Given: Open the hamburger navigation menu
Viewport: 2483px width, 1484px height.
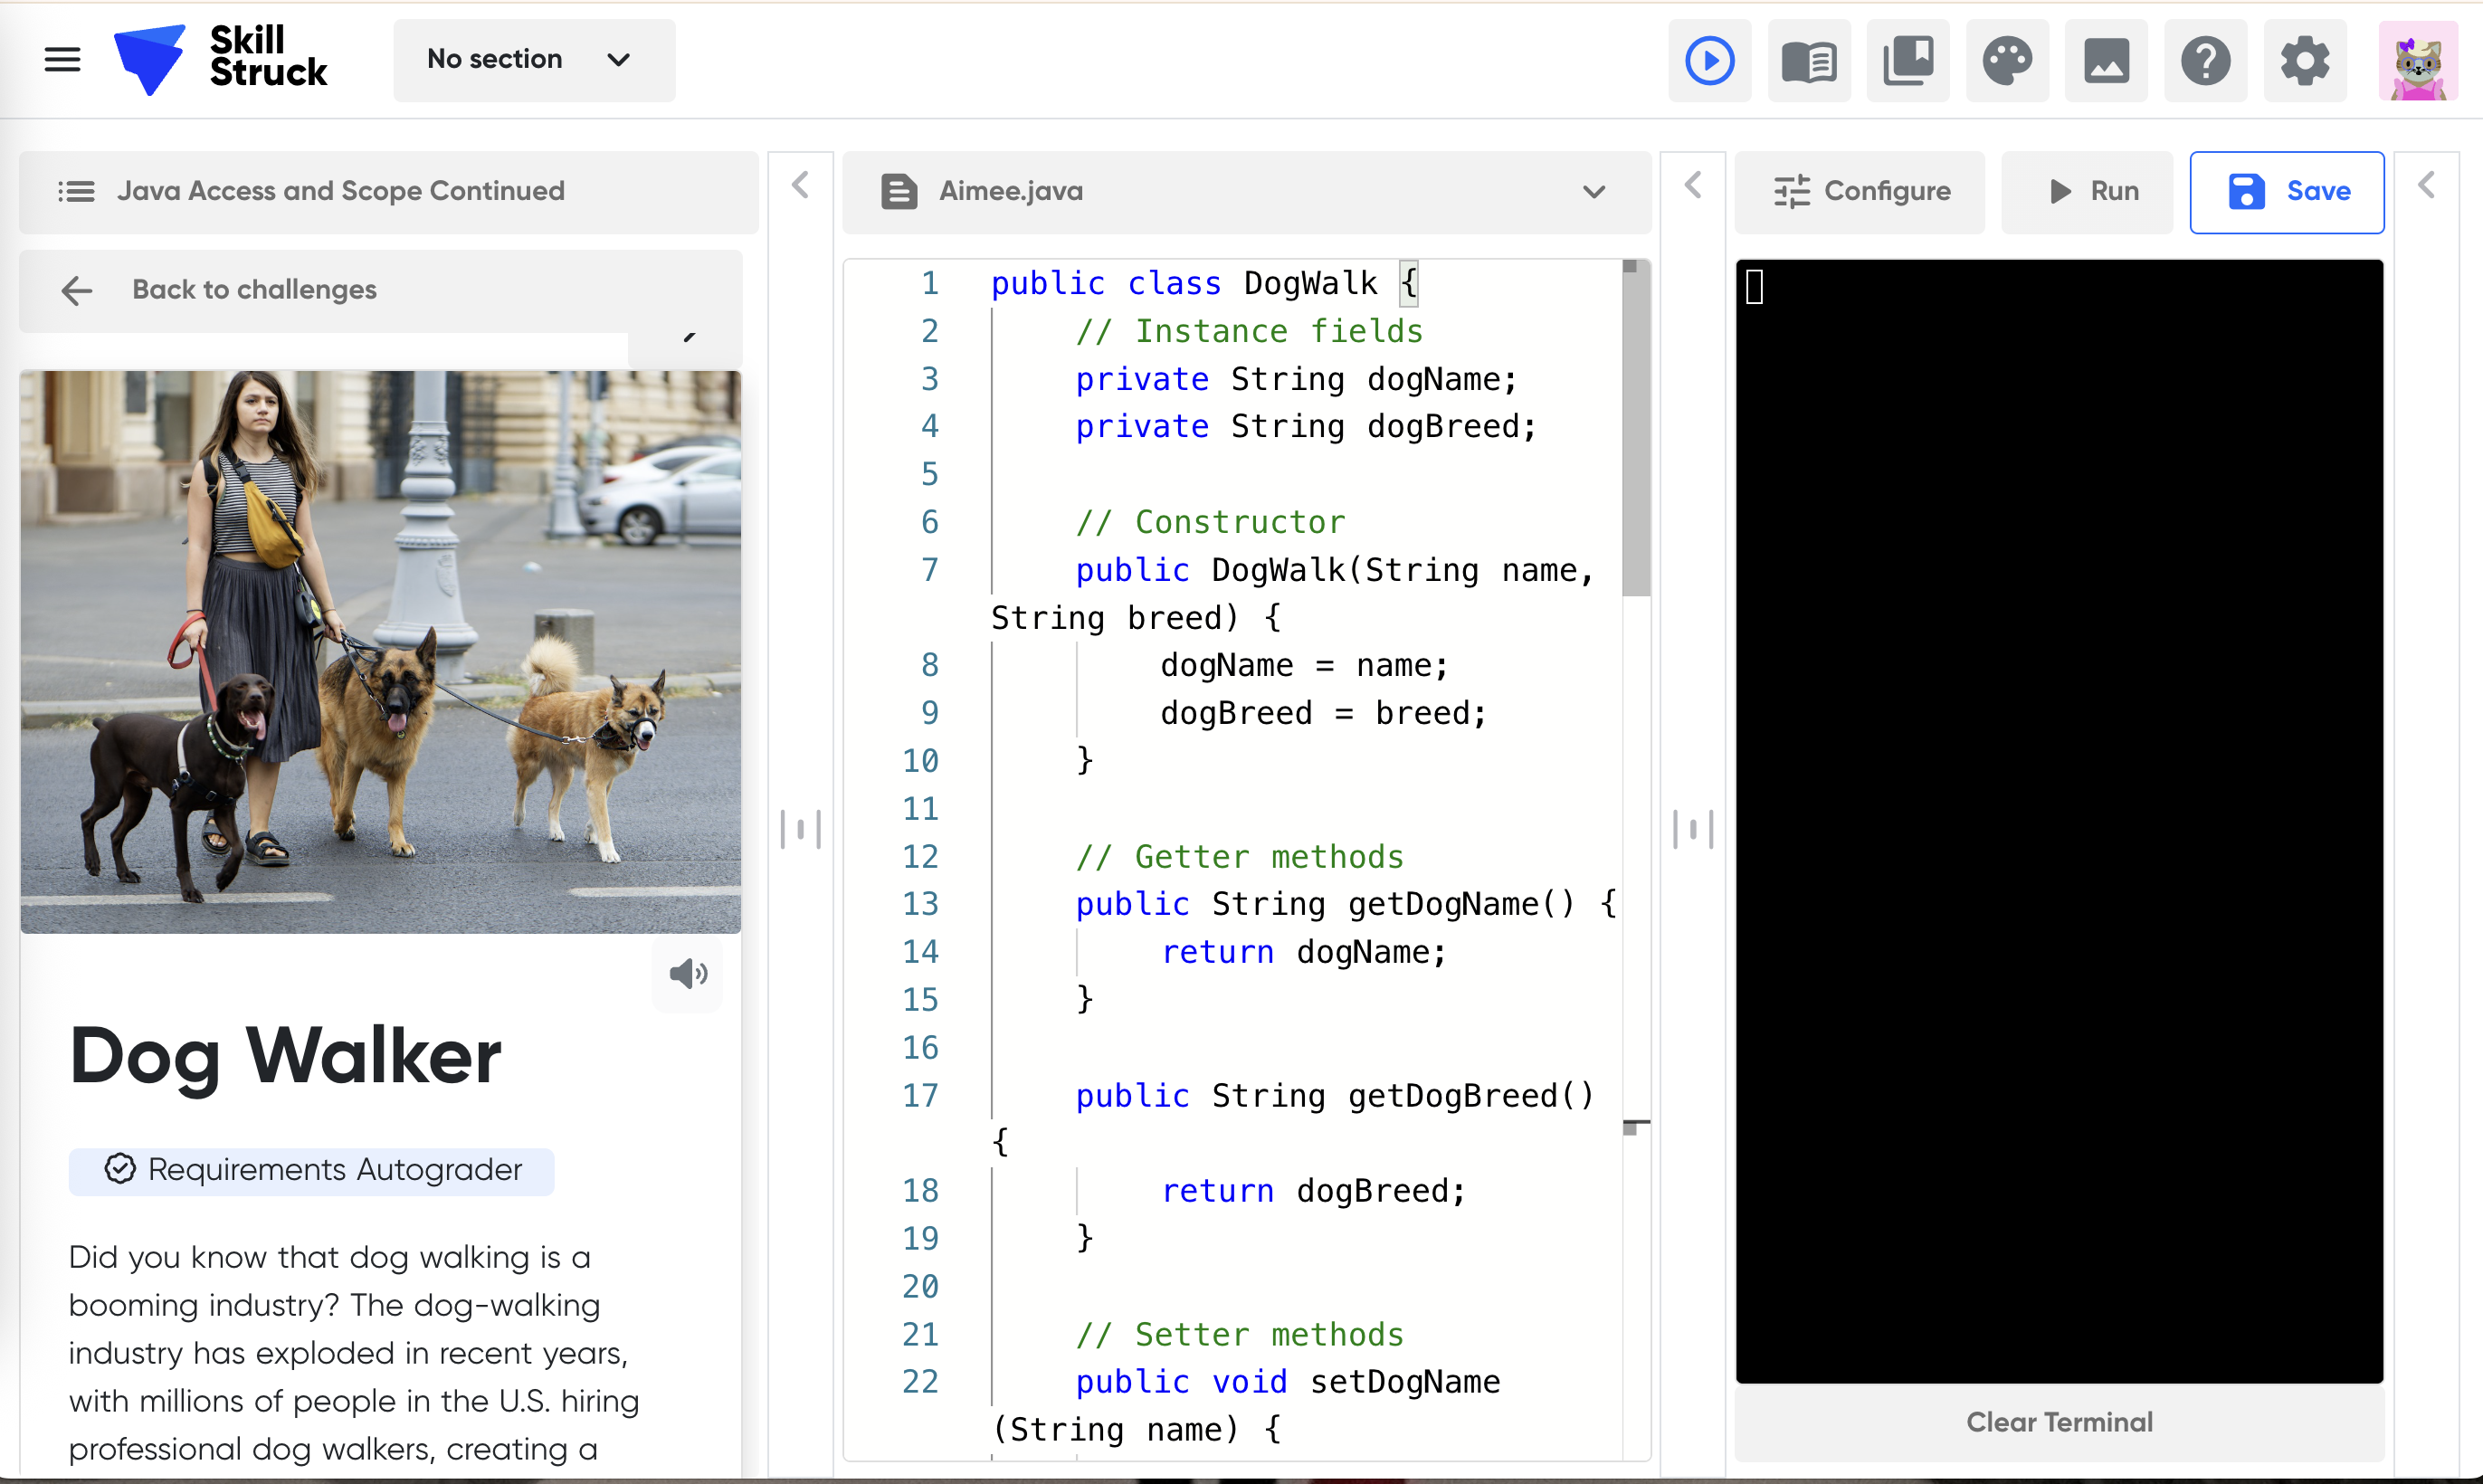Looking at the screenshot, I should 62,60.
